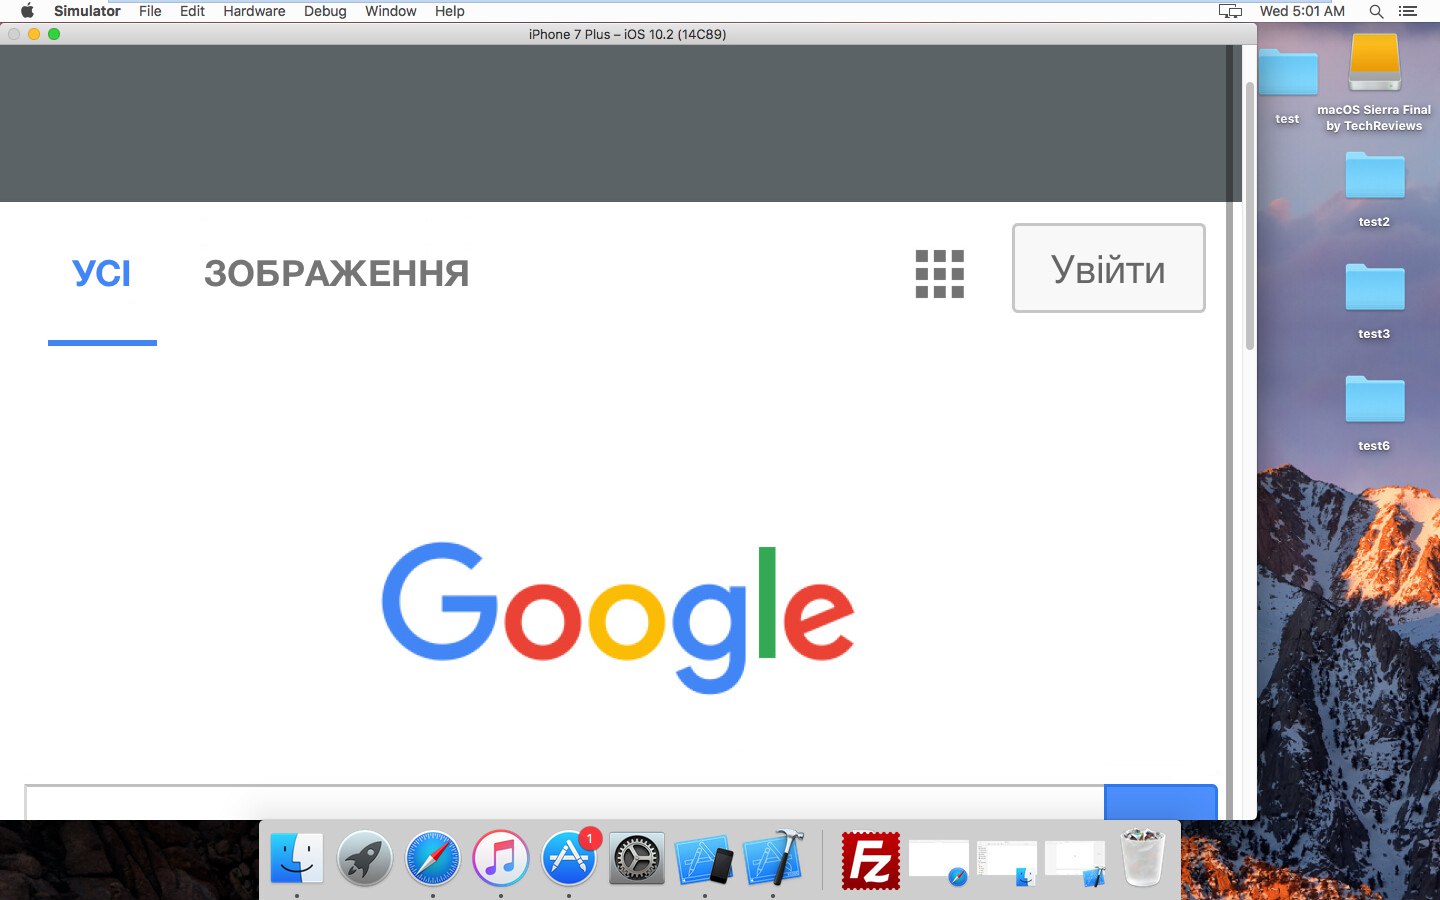Launch iTunes from the Dock
This screenshot has height=900, width=1440.
(x=501, y=859)
